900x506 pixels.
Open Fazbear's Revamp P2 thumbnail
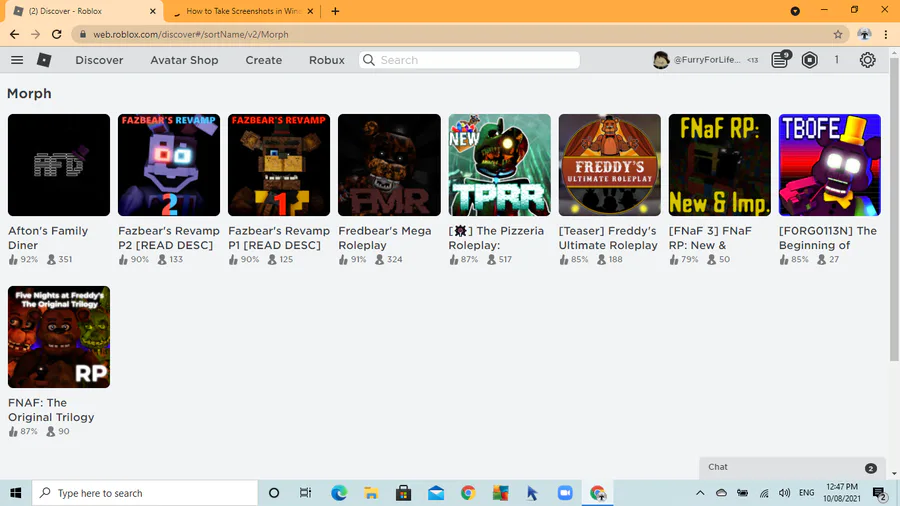(x=169, y=165)
